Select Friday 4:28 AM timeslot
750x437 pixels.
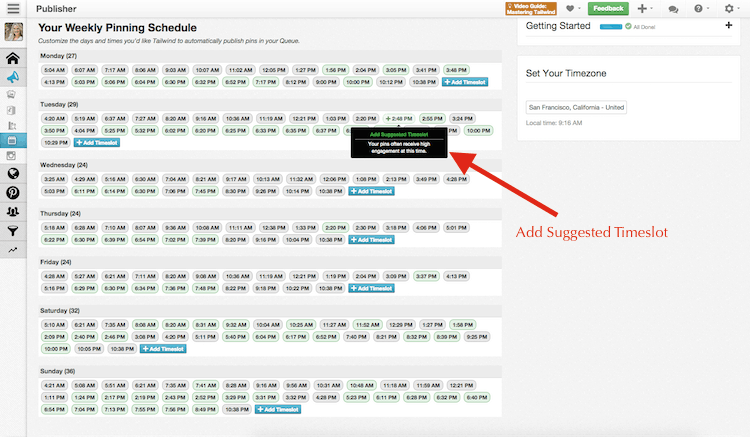[x=55, y=276]
